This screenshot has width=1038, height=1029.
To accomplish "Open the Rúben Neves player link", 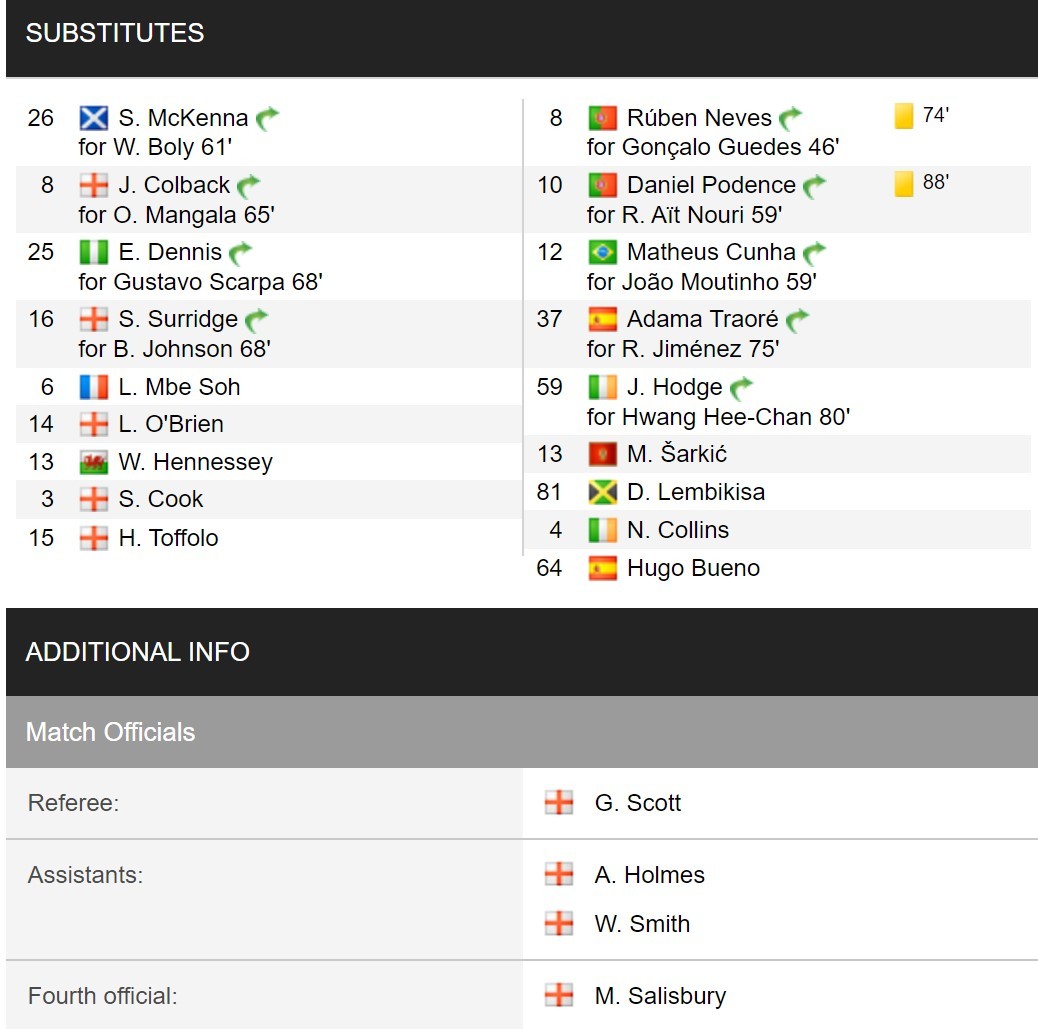I will [699, 118].
